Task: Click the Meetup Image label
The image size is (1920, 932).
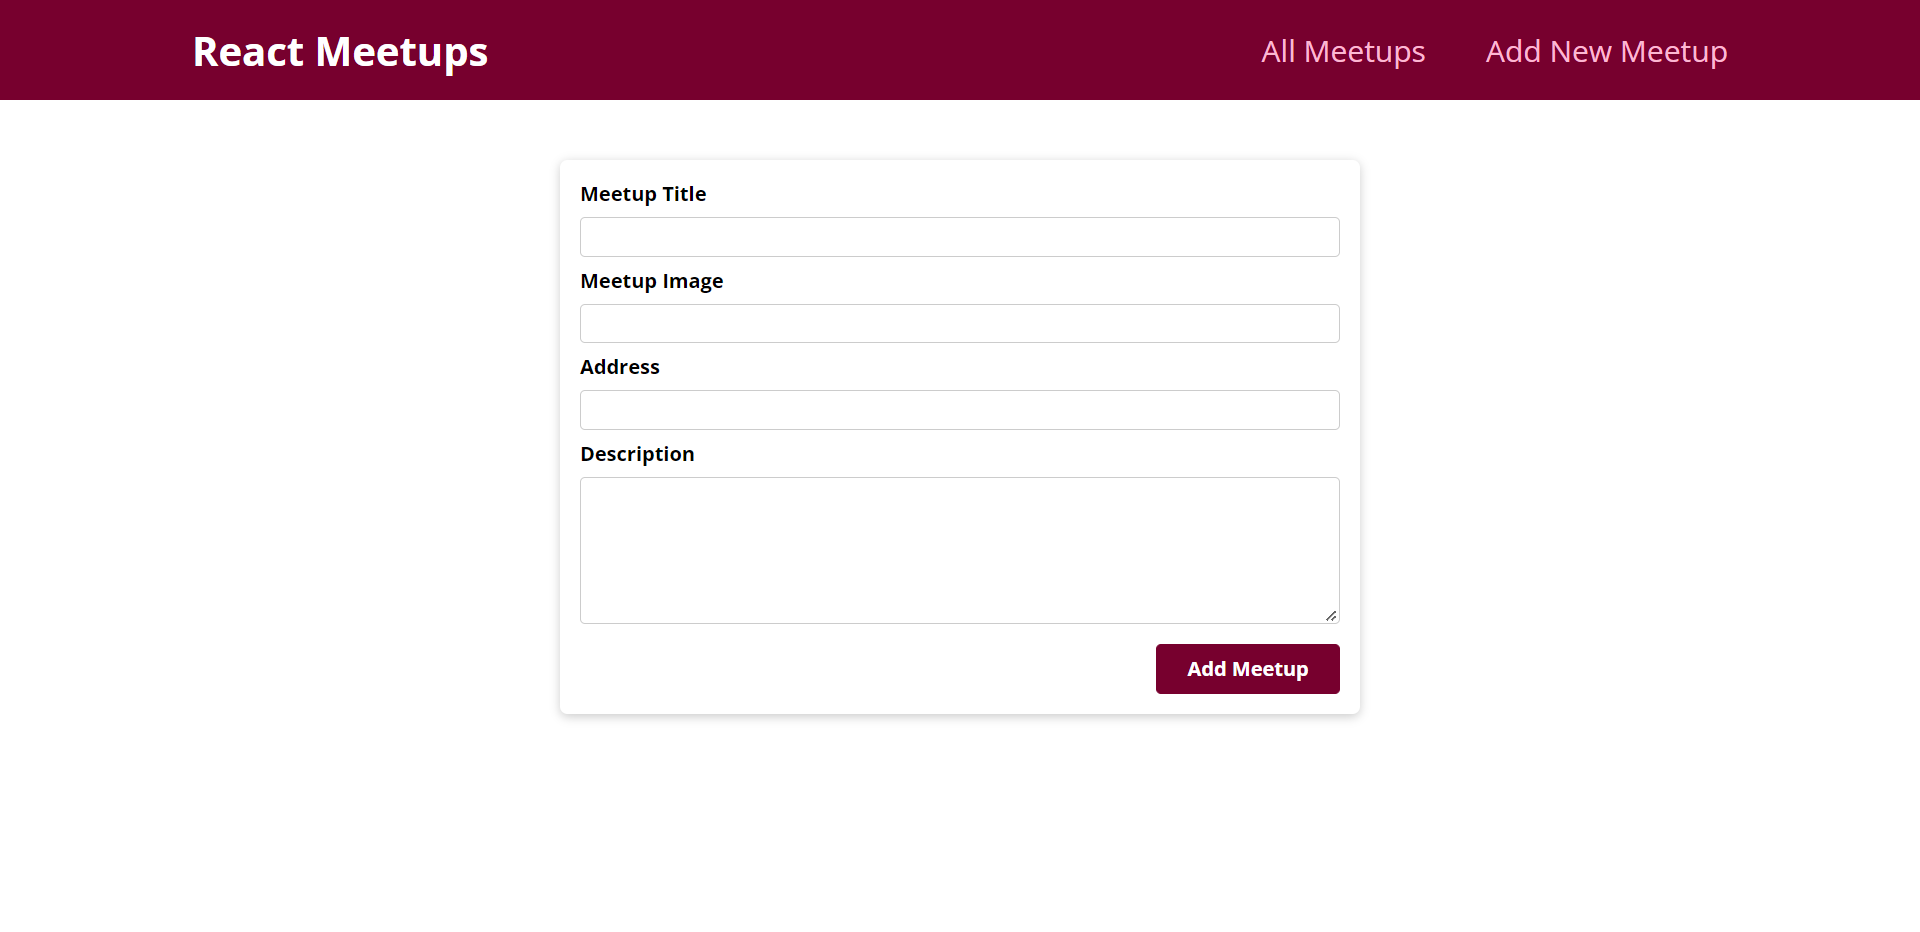Action: [651, 281]
